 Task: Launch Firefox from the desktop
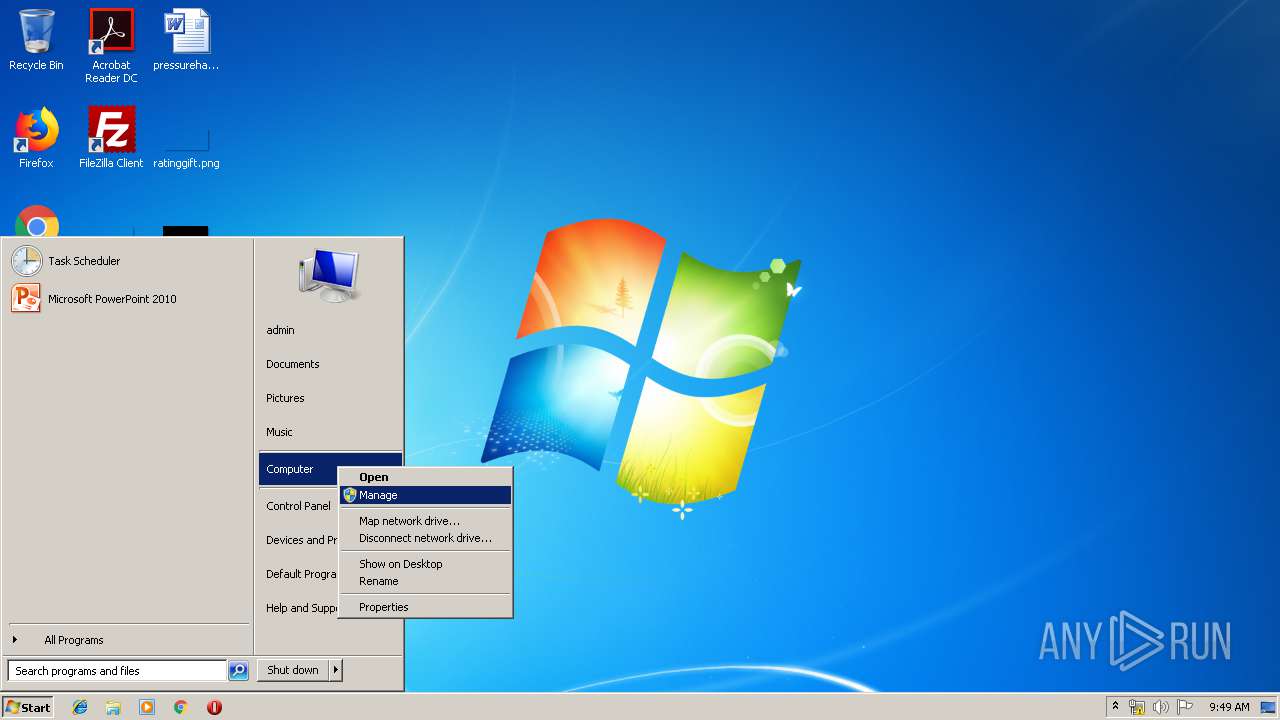pos(36,138)
